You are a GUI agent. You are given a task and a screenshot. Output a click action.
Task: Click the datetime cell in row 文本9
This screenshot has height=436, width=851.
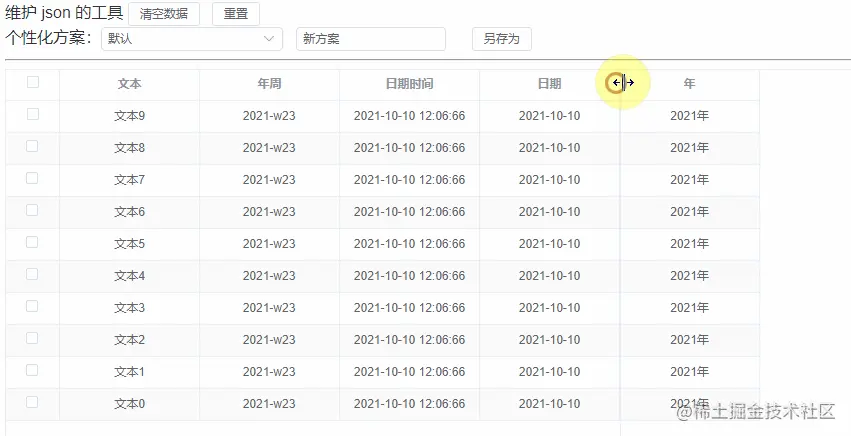click(409, 116)
